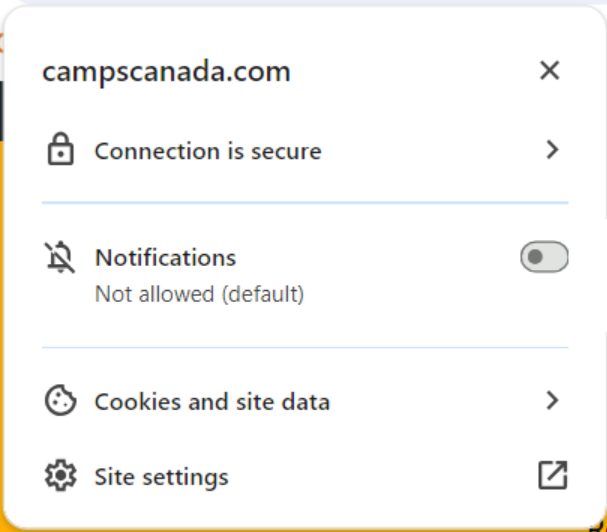Click the orange page strip at left edge
Image resolution: width=607 pixels, height=532 pixels.
coord(3,300)
